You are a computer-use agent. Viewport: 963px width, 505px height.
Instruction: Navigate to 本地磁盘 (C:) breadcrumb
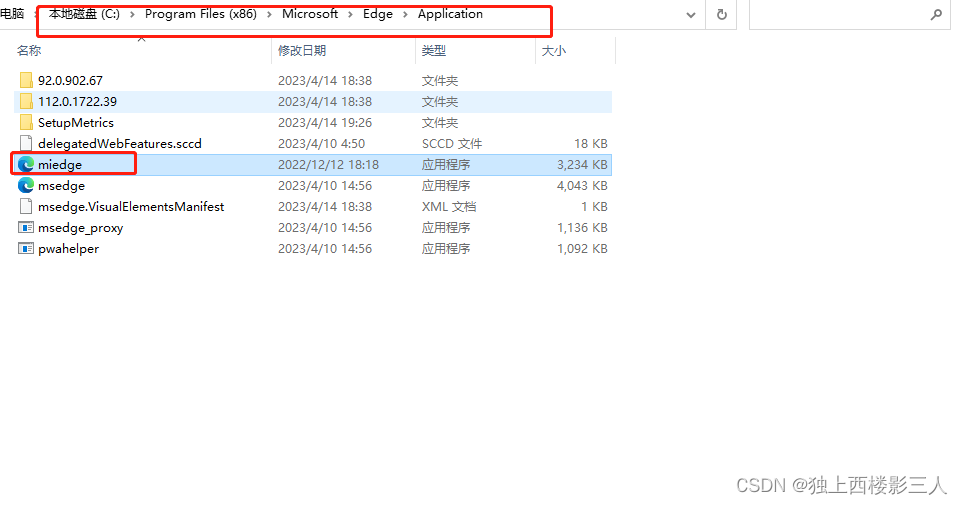[x=85, y=14]
